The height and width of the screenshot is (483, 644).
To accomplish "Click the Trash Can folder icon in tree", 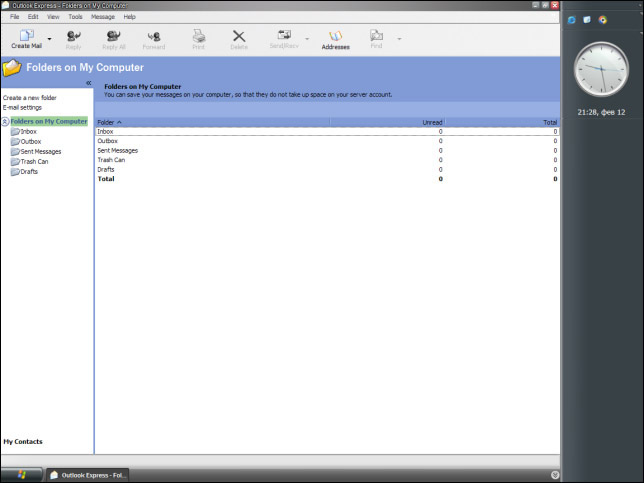I will coord(15,161).
